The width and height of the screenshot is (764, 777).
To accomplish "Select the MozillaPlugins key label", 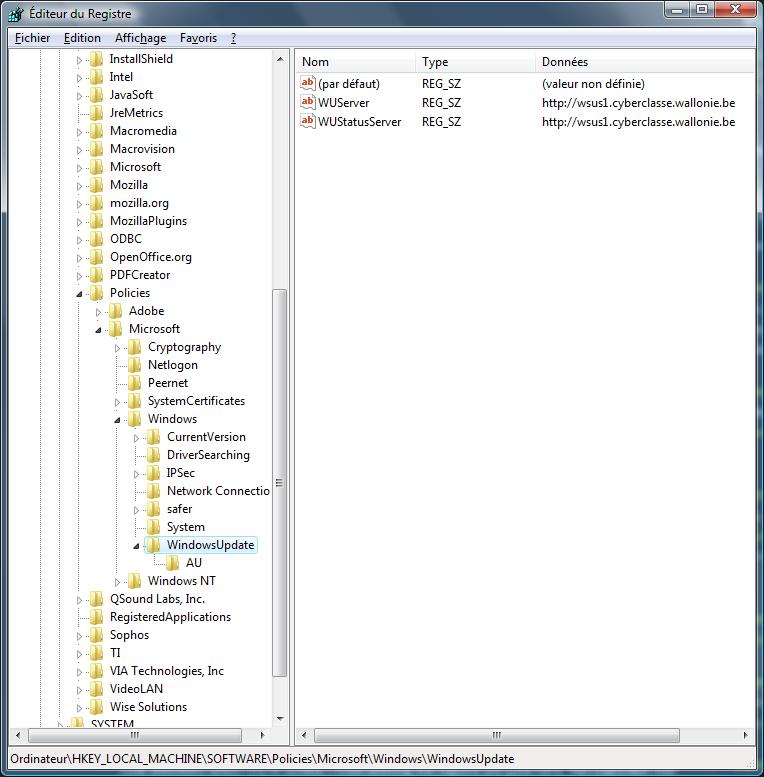I will click(x=148, y=221).
